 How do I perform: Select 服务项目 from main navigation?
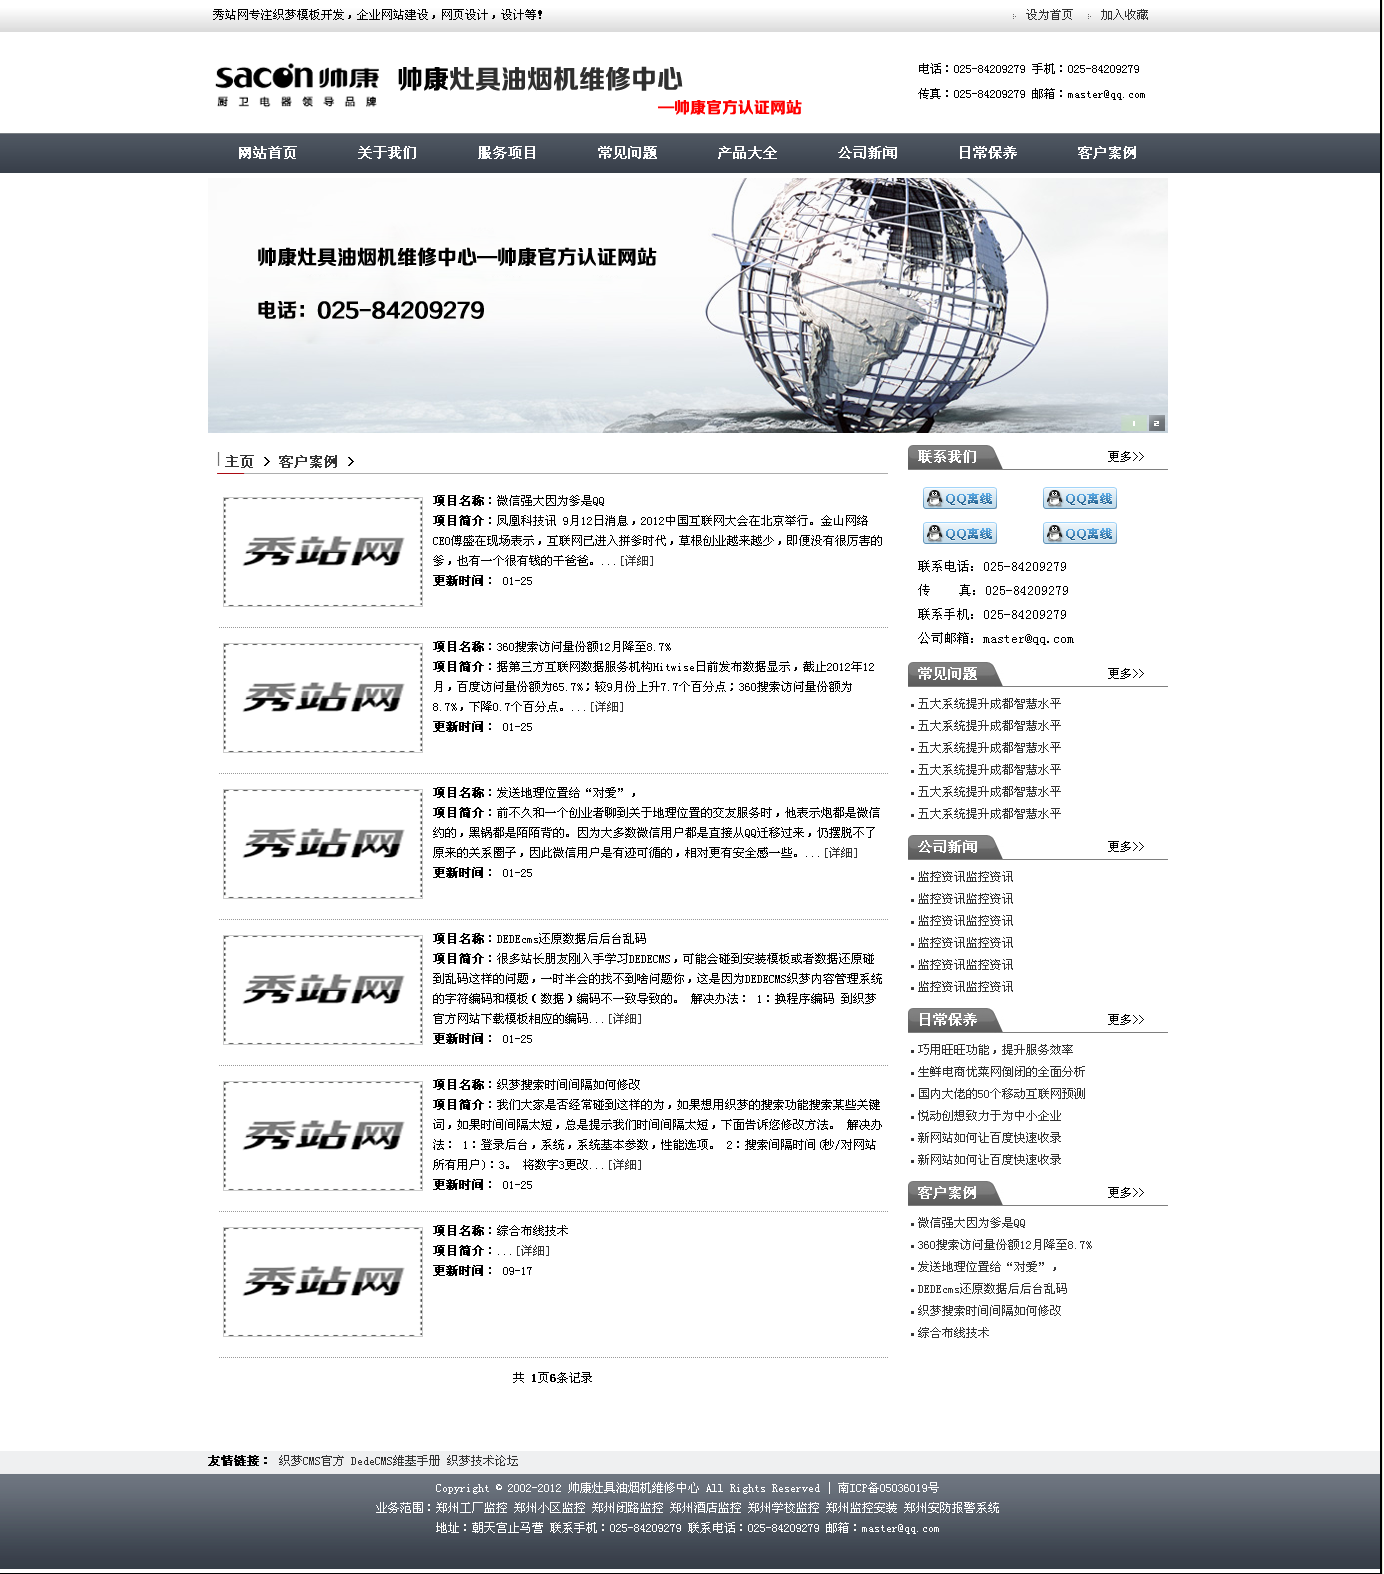tap(507, 153)
